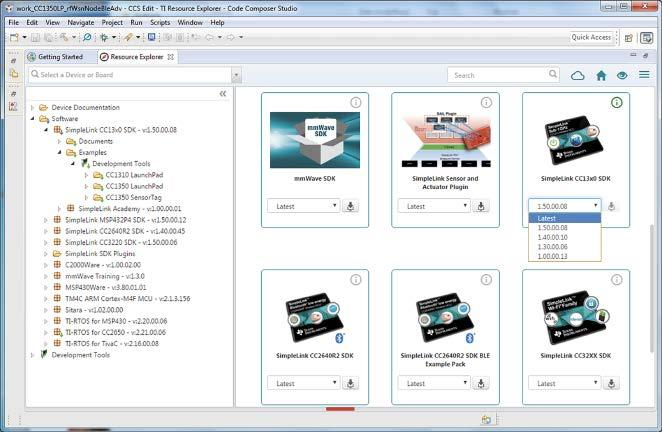Choose version 1.30.00.06 in list
Image resolution: width=662 pixels, height=432 pixels.
[564, 247]
